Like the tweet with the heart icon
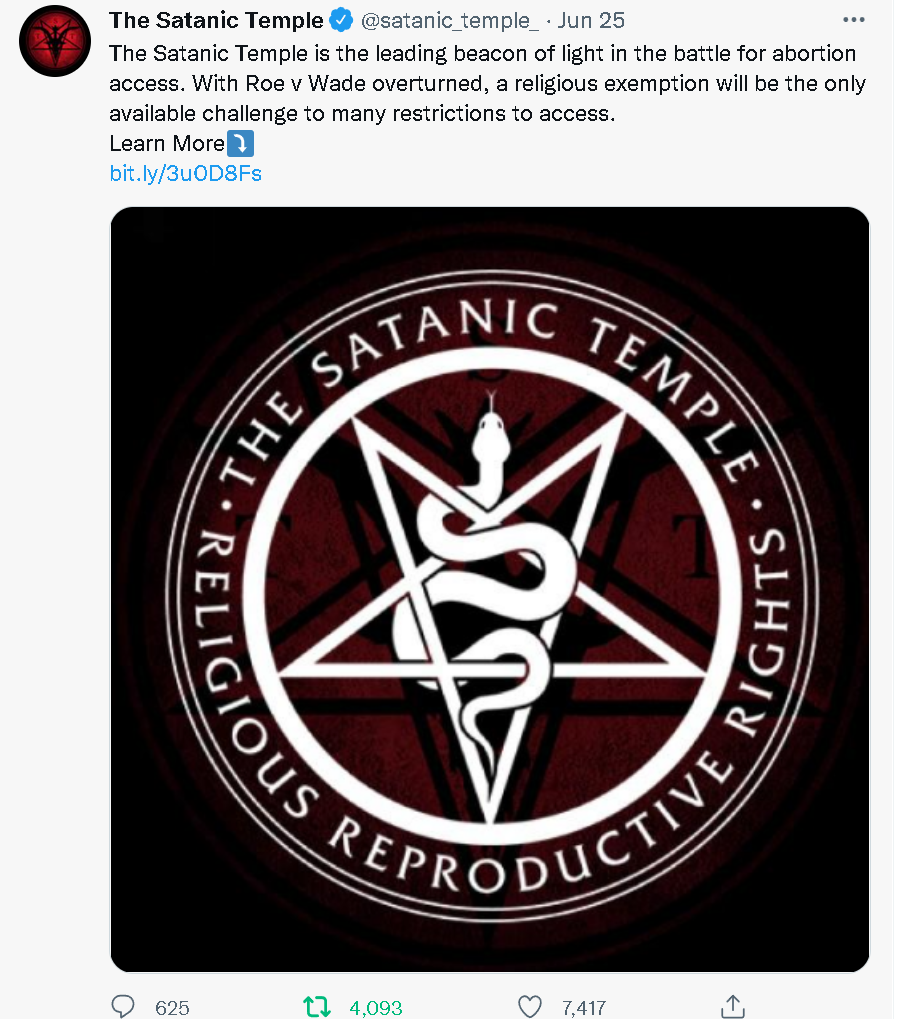Image resolution: width=901 pixels, height=1019 pixels. coord(529,1005)
